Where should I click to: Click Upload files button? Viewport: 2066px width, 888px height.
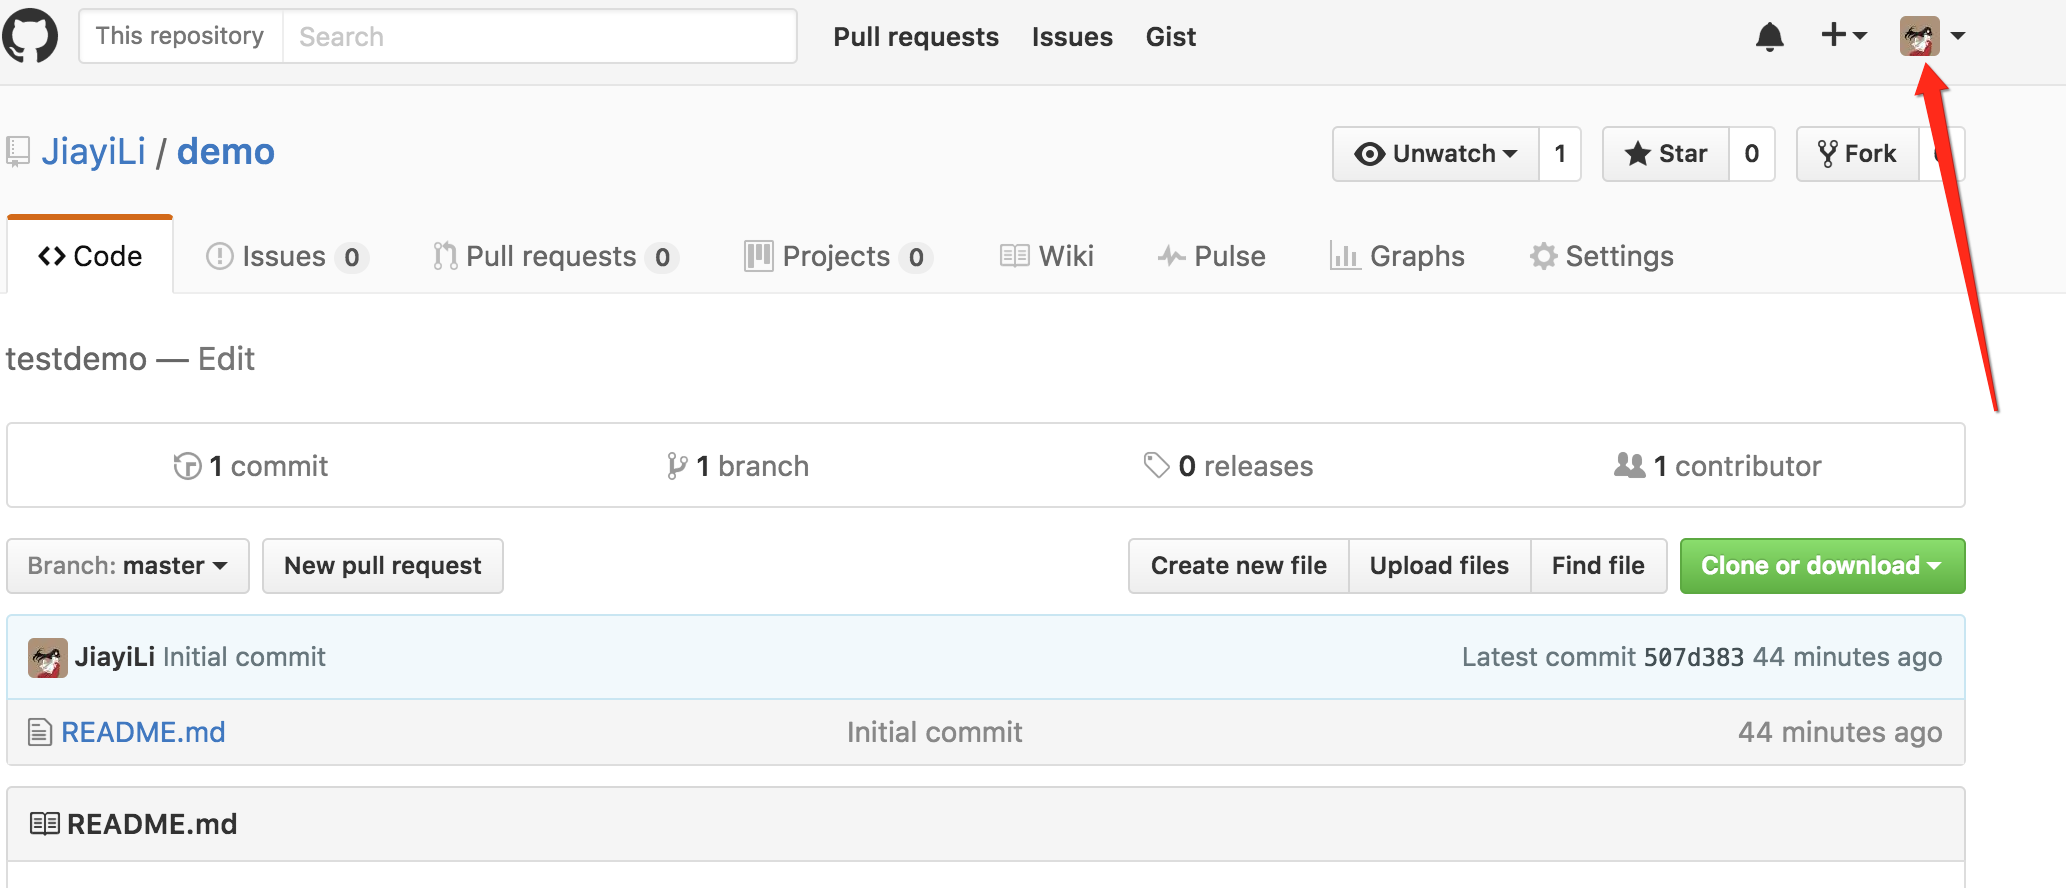(x=1439, y=566)
